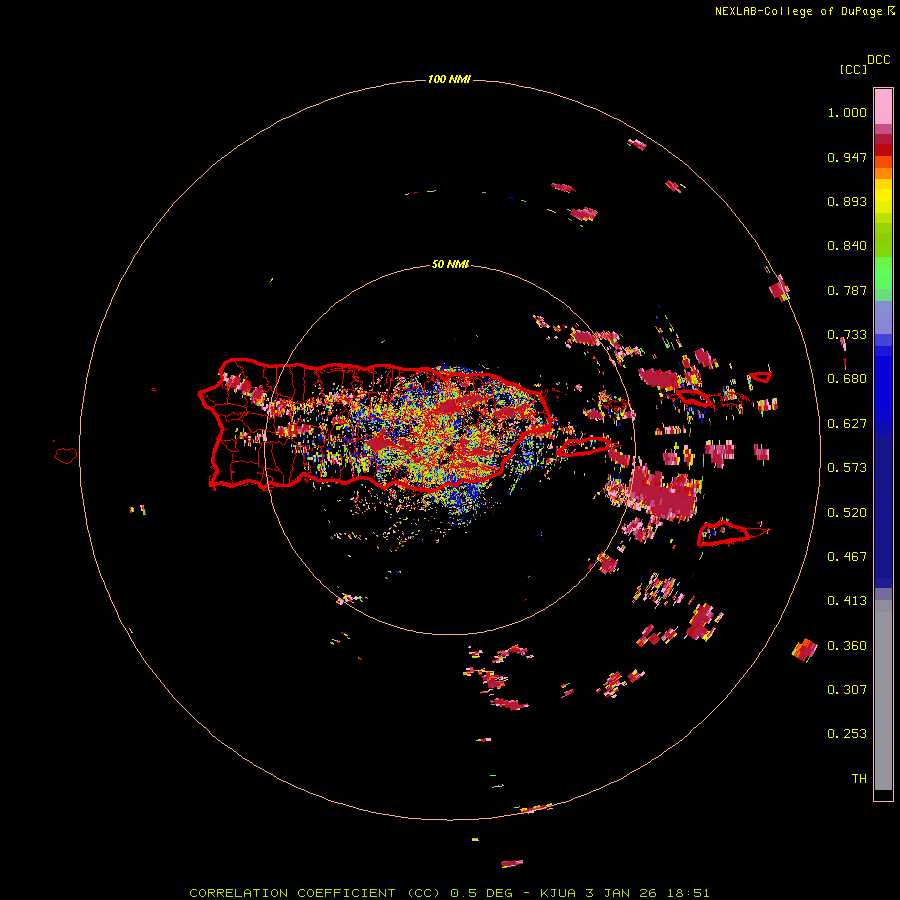The width and height of the screenshot is (900, 900).
Task: Click the 0.733 scale value
Action: [847, 335]
